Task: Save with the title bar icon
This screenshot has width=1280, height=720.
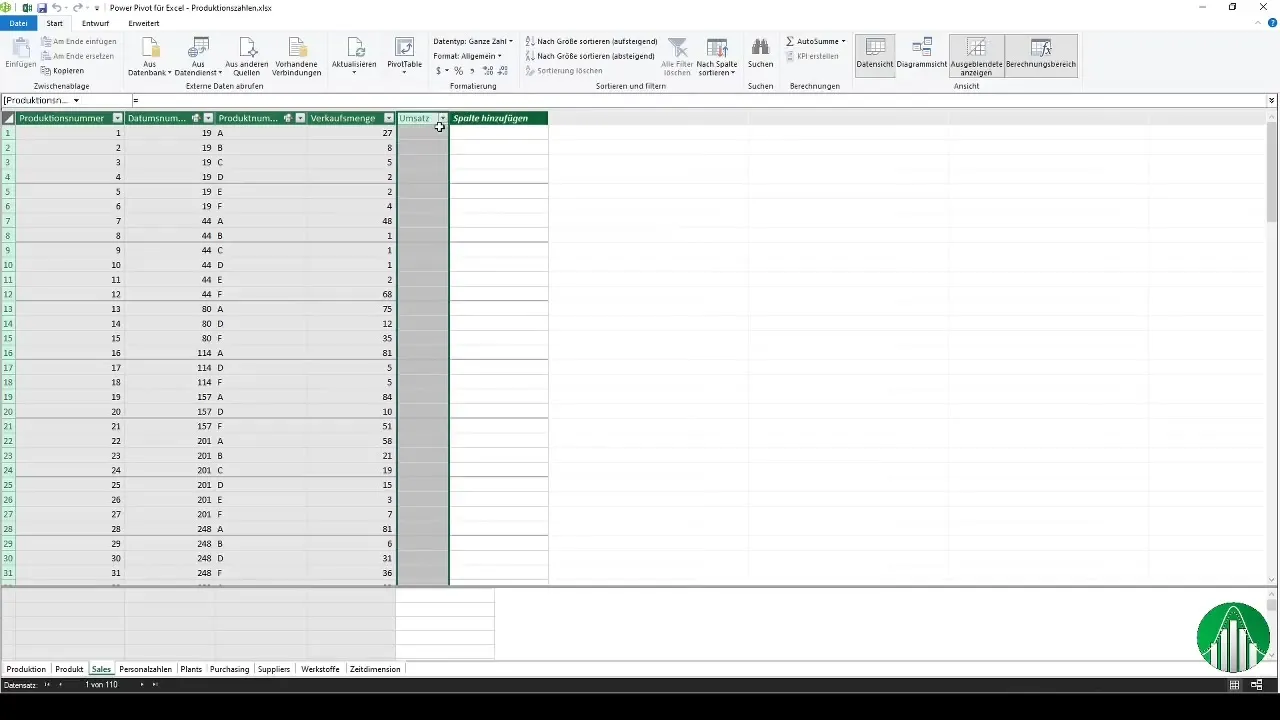Action: point(42,7)
